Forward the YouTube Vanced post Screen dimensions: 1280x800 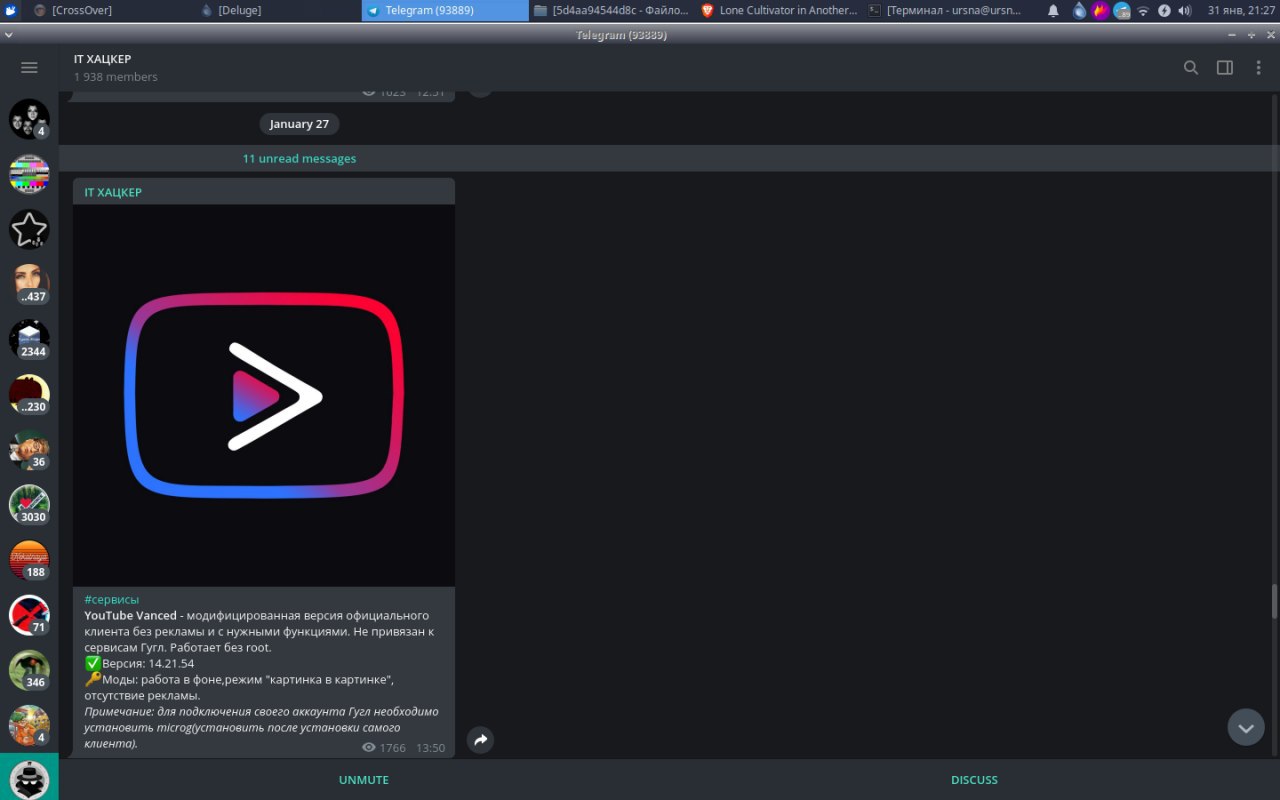pos(480,740)
